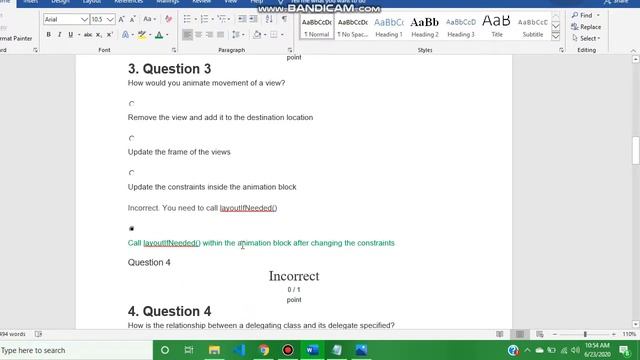Viewport: 640px width, 360px height.
Task: Open the References tab
Action: [x=128, y=2]
